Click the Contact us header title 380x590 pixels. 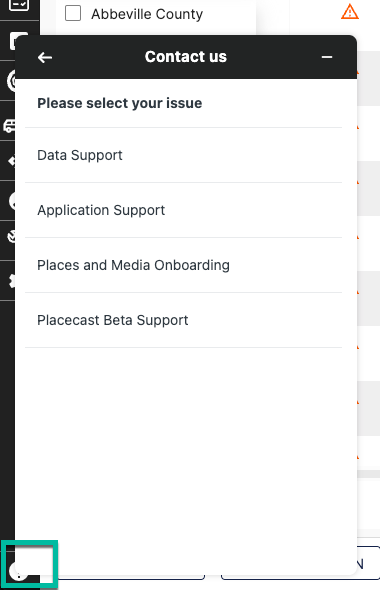pyautogui.click(x=186, y=57)
